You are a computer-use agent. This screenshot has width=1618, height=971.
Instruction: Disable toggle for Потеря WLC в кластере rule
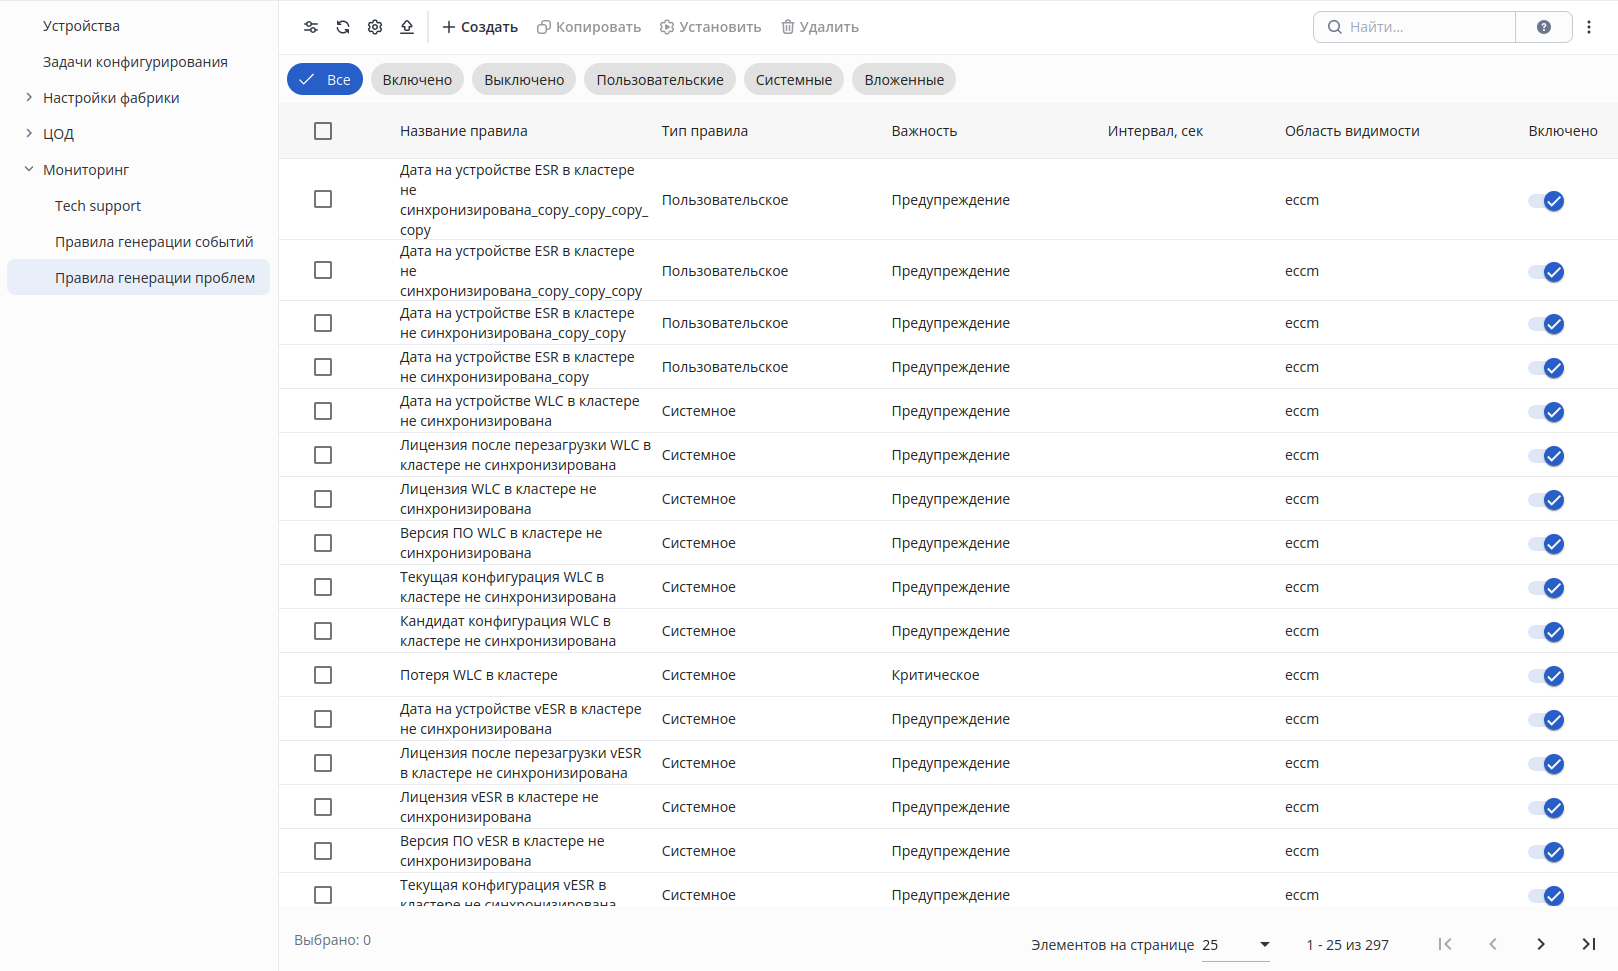pyautogui.click(x=1546, y=676)
